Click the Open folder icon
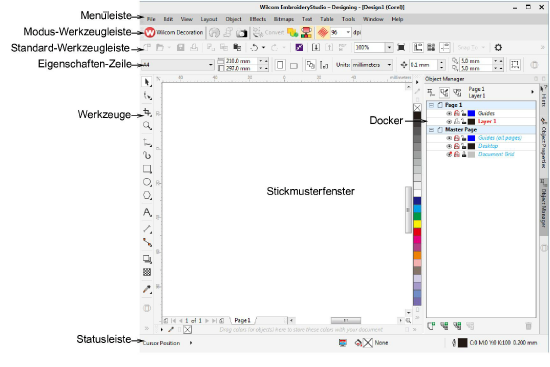 click(160, 47)
